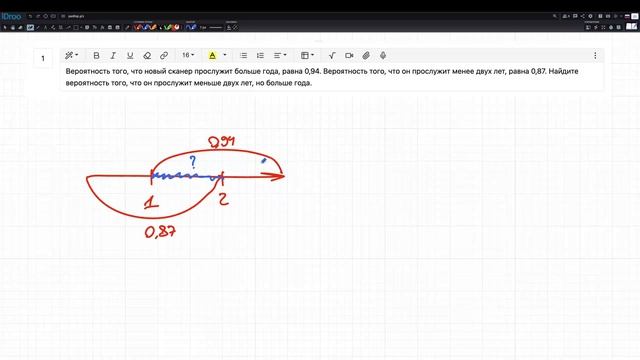Choose the orange pen preset
Viewport: 640px width, 360px height.
(153, 27)
